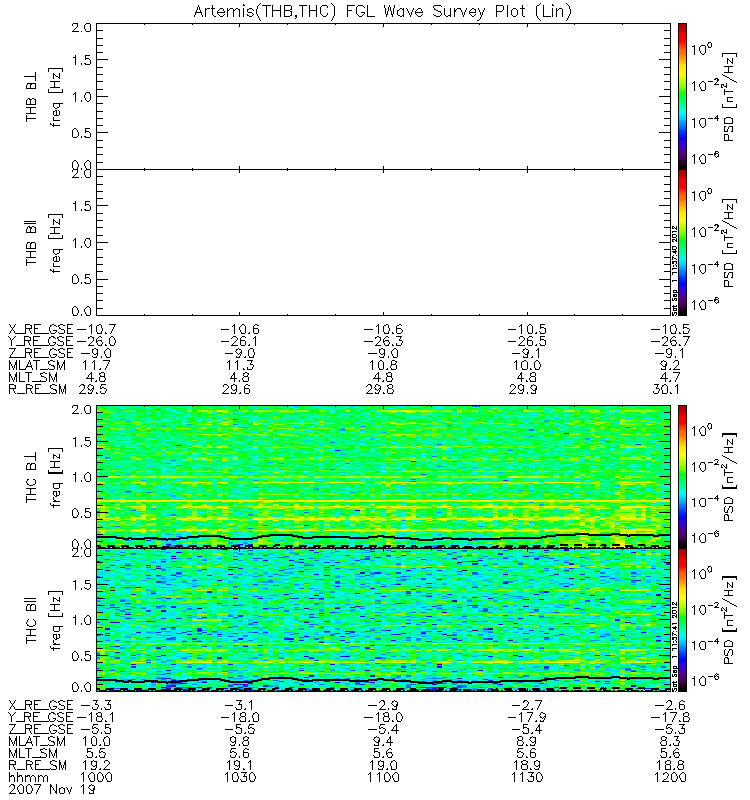Click X_RE_GSE value "-3.1"

[x=240, y=705]
